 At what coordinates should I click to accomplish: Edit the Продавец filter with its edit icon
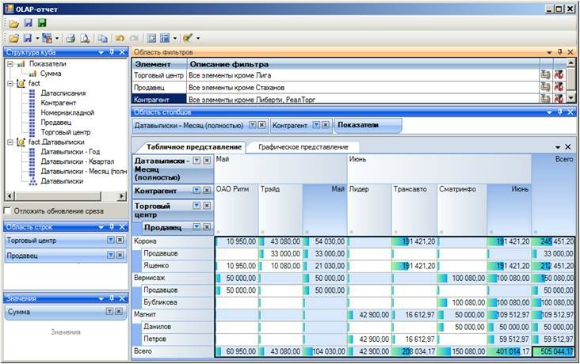point(545,87)
